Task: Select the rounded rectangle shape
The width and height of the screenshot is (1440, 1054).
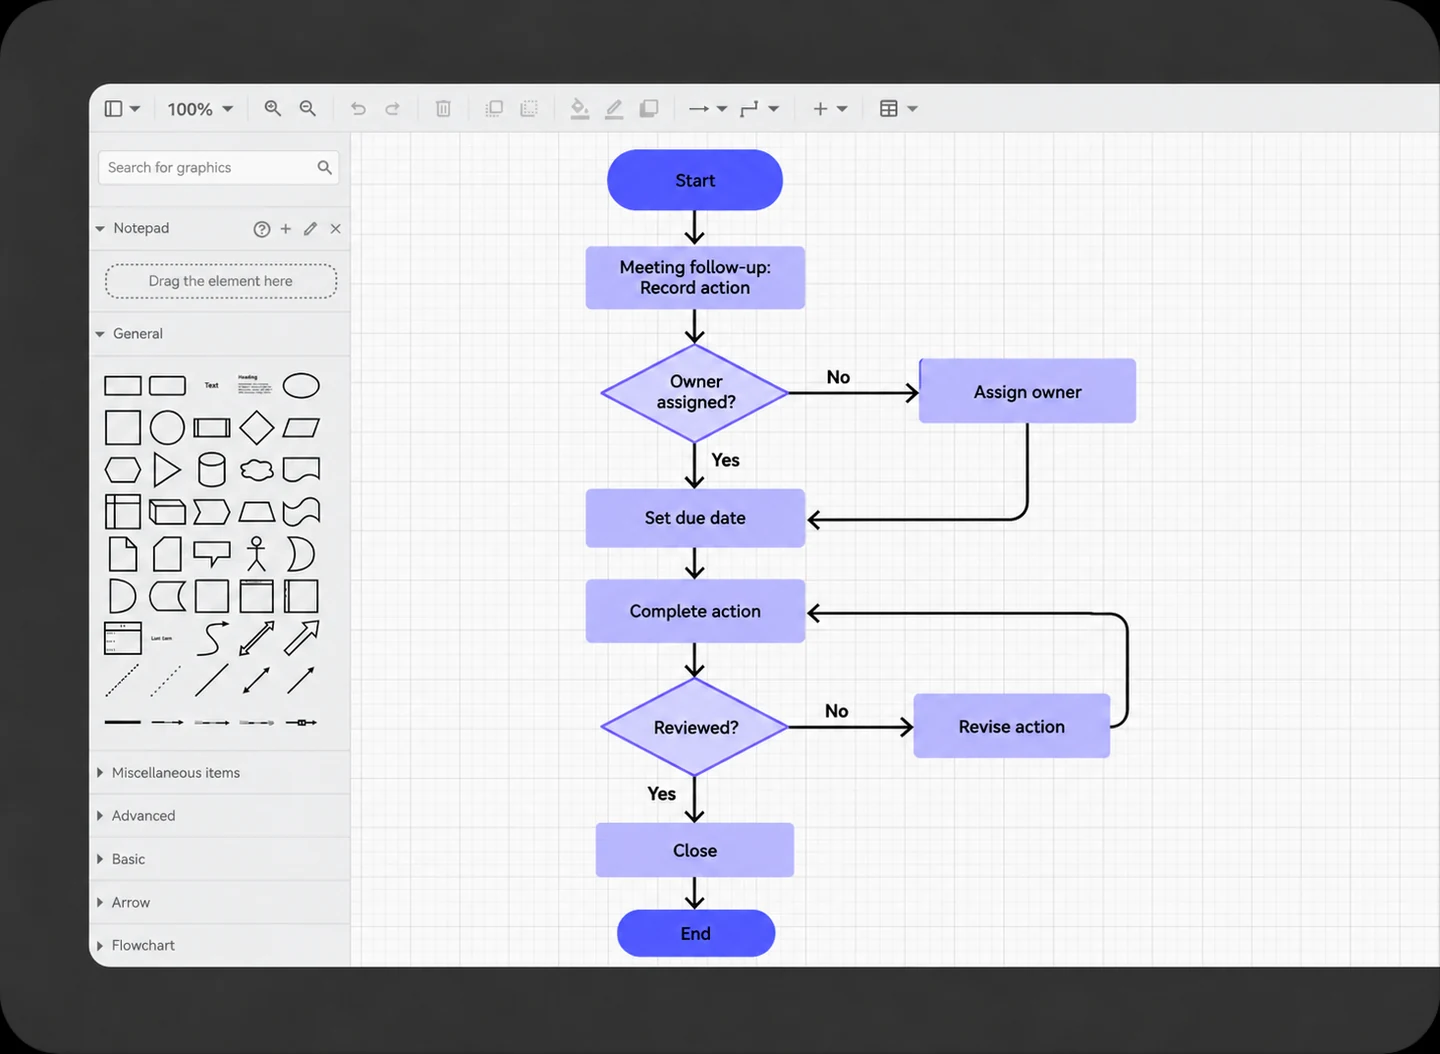Action: [x=167, y=386]
